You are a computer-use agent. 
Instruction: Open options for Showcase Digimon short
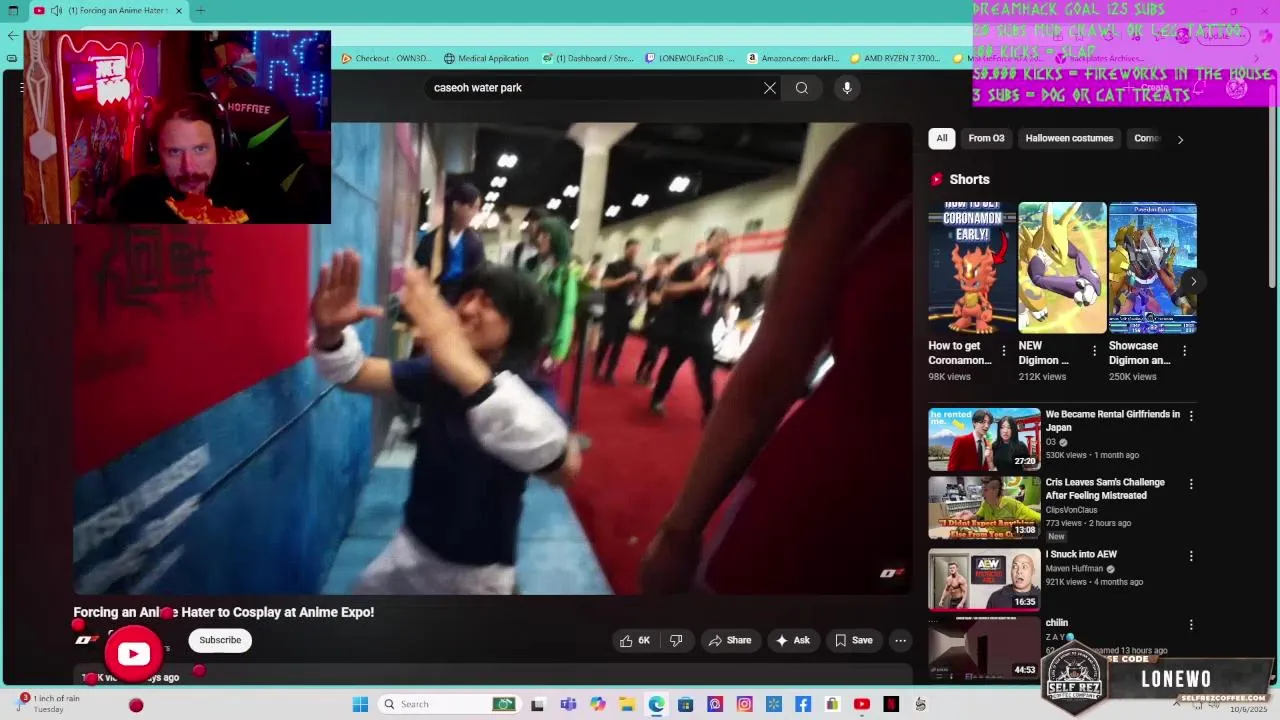[x=1184, y=351]
